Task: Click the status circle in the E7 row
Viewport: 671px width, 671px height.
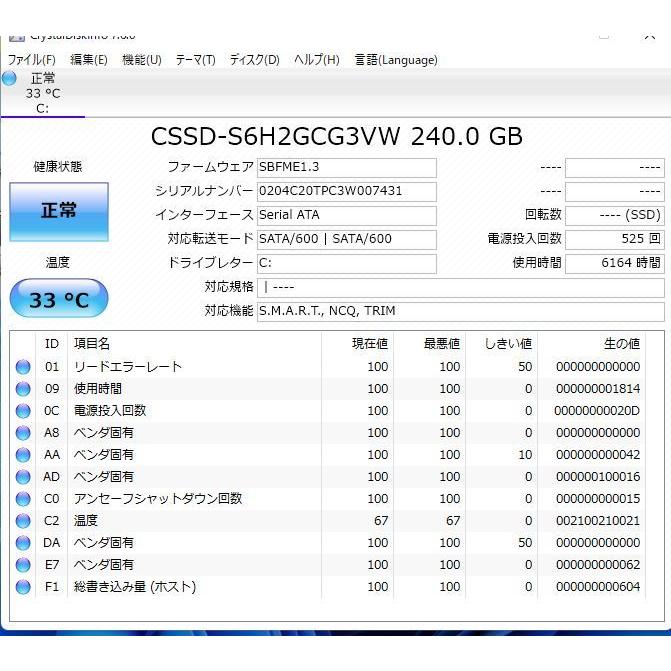Action: 23,565
